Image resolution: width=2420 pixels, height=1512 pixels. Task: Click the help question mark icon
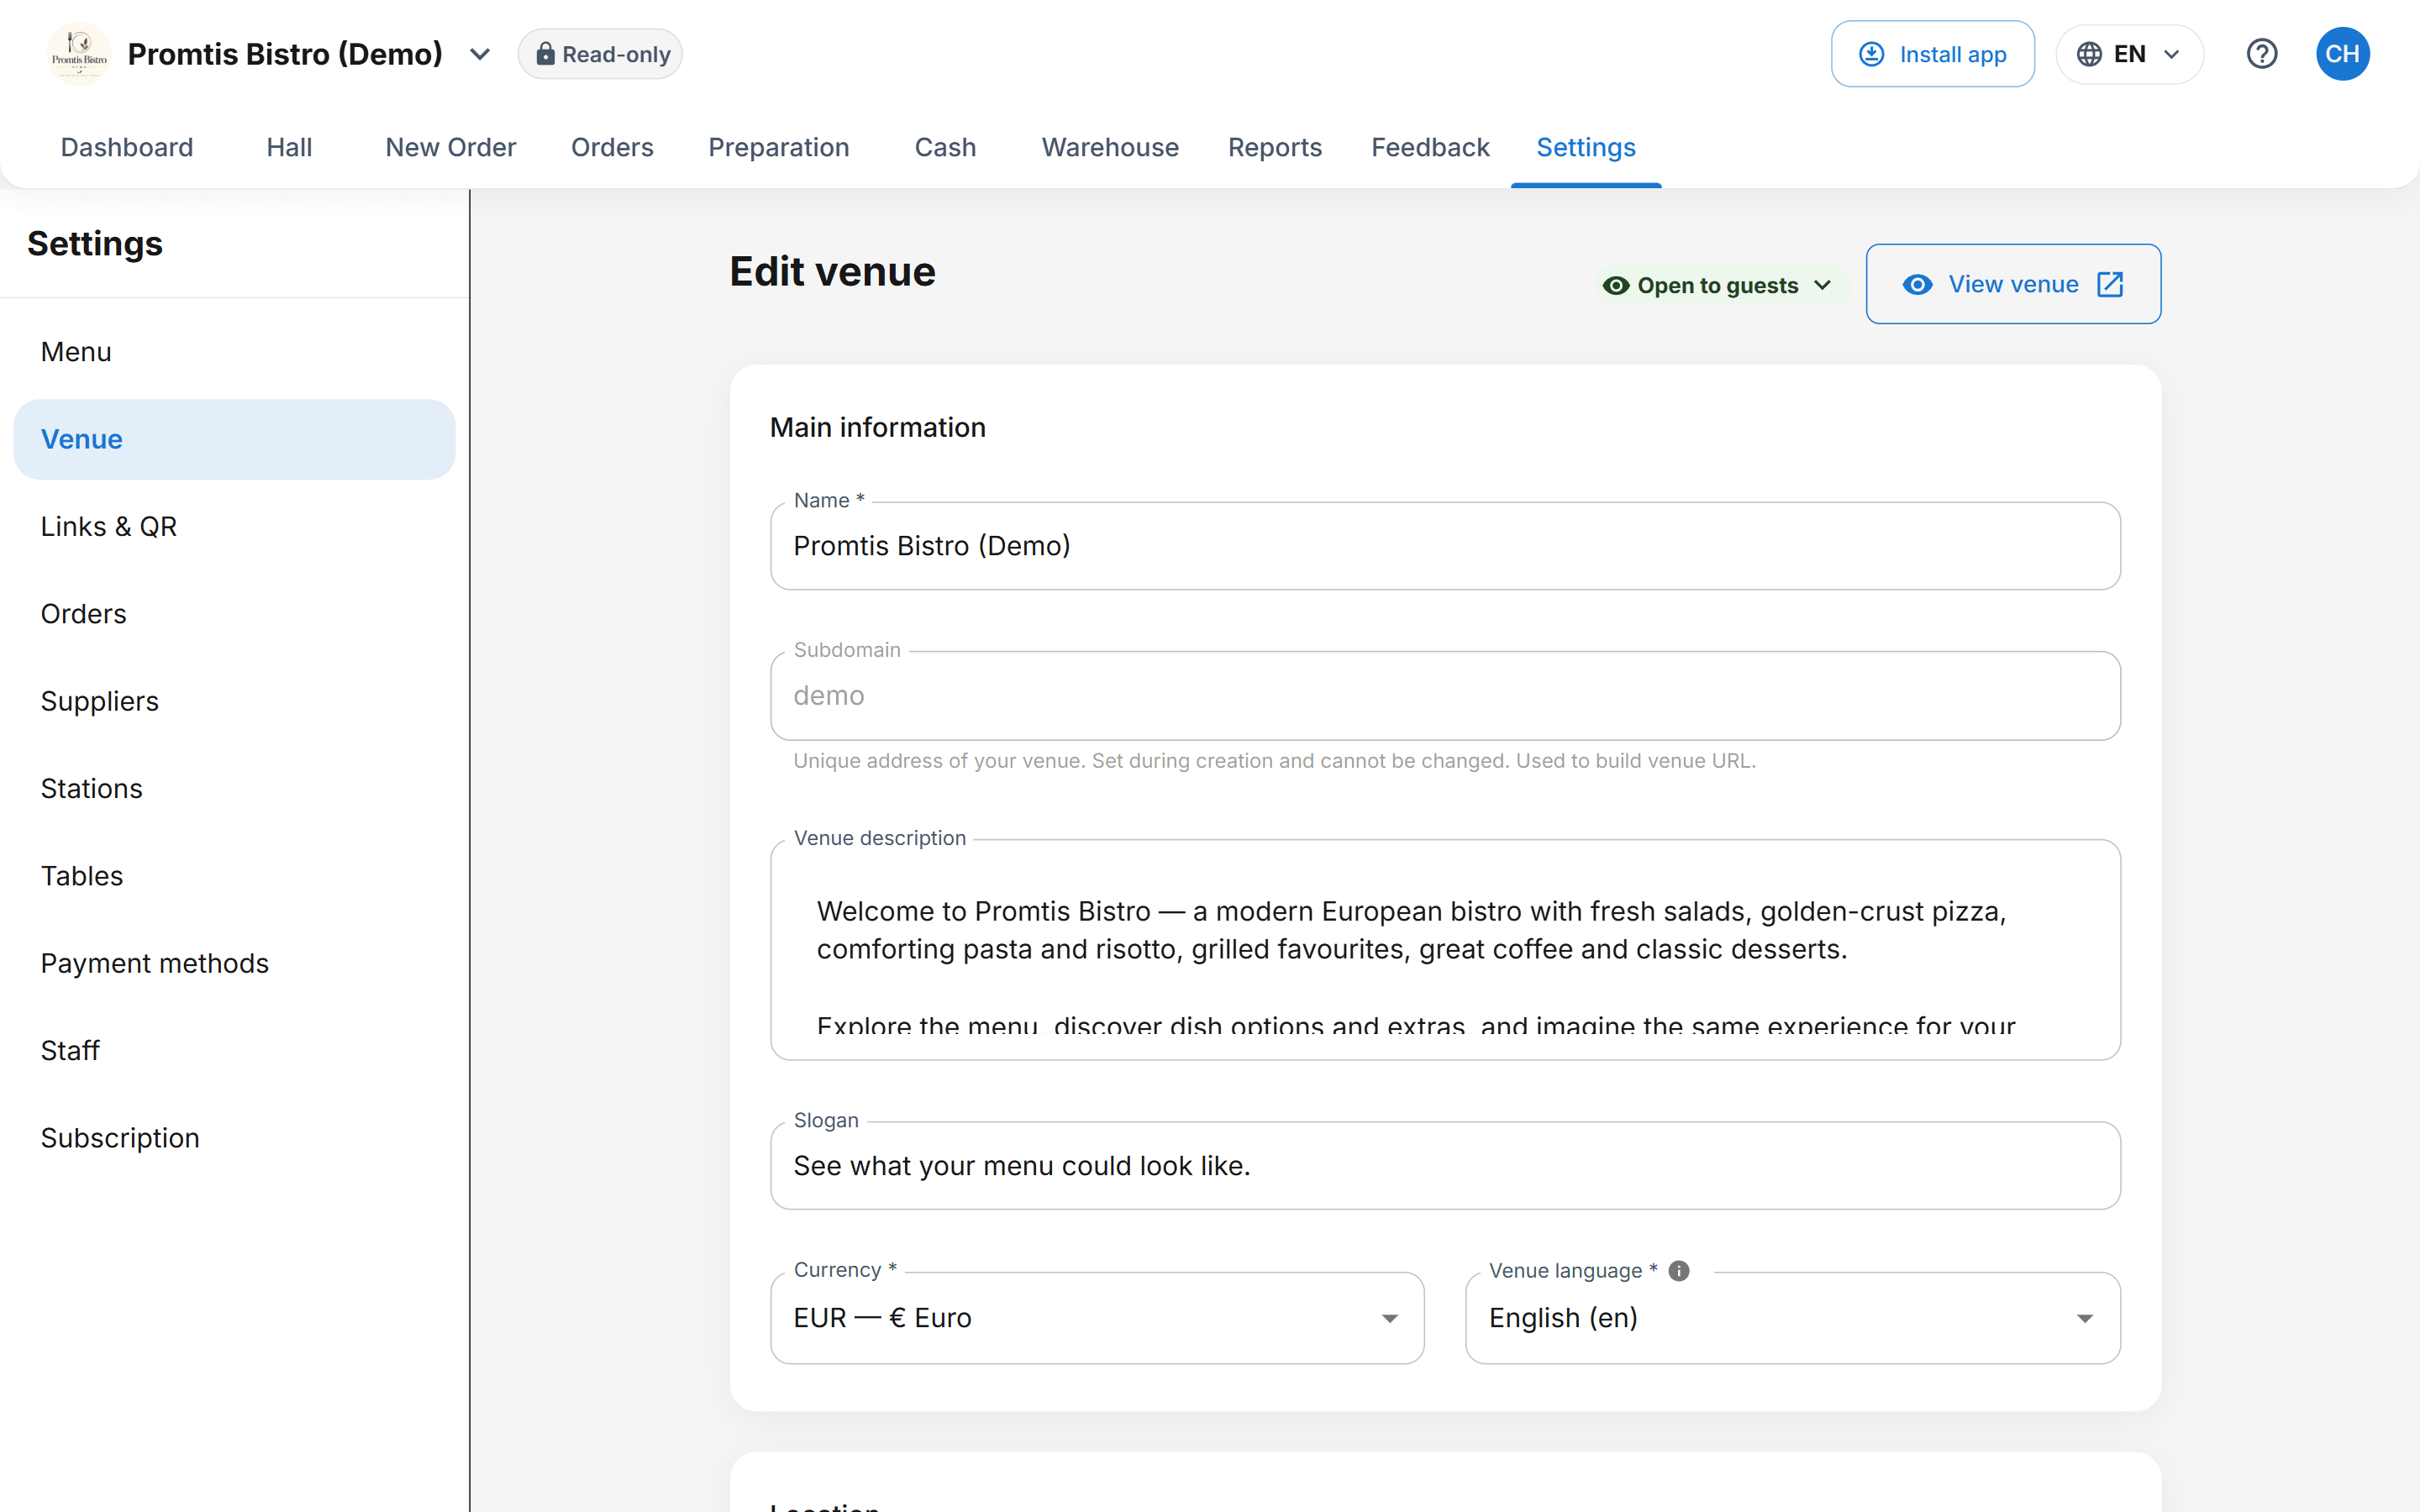(x=2261, y=54)
